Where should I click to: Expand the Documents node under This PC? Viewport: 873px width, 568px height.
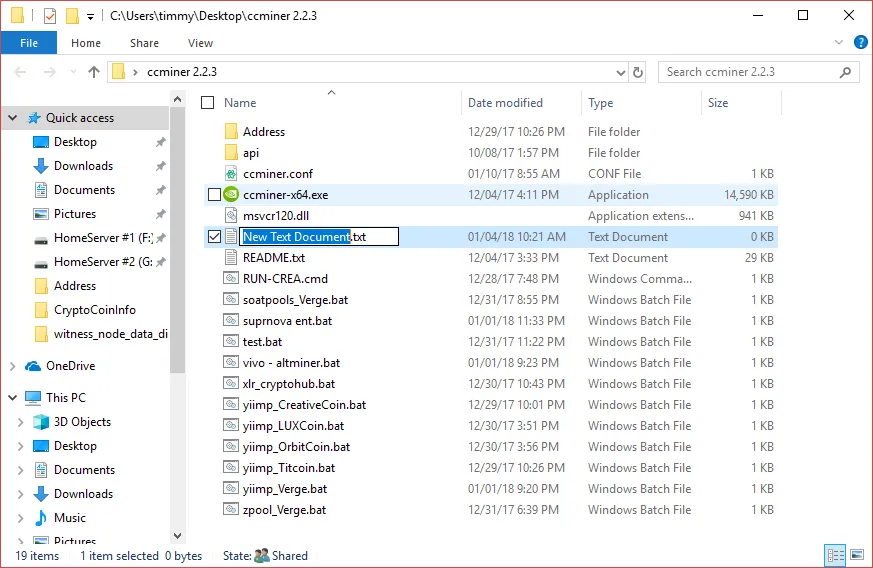(x=21, y=470)
